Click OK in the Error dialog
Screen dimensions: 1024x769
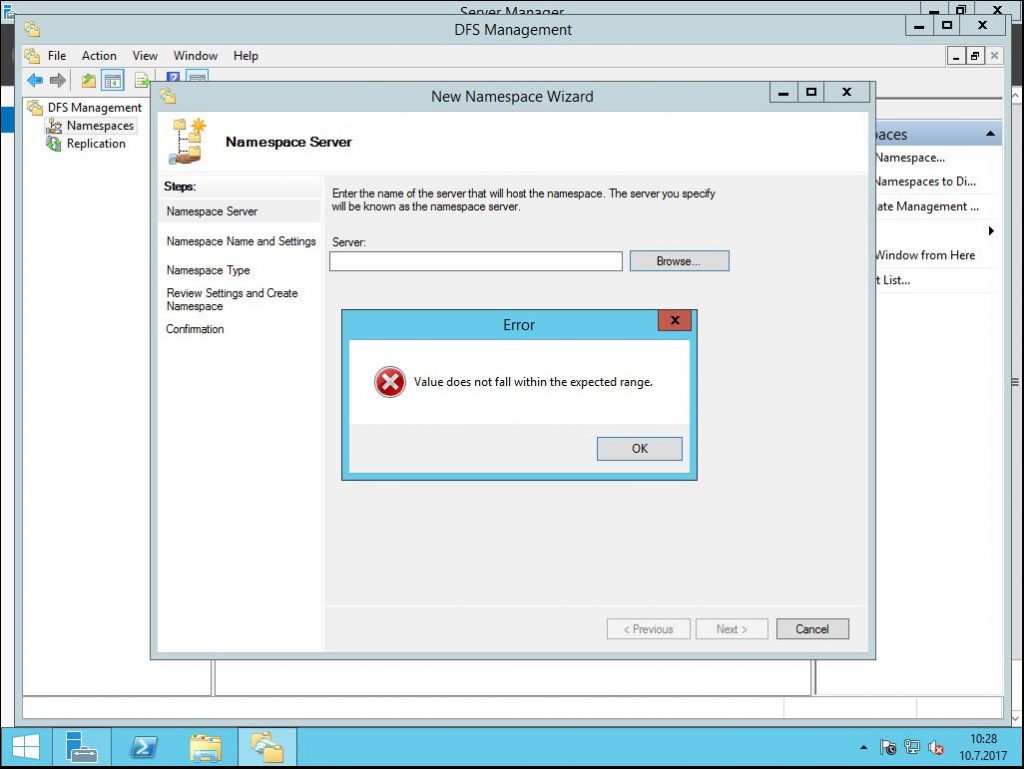[639, 448]
